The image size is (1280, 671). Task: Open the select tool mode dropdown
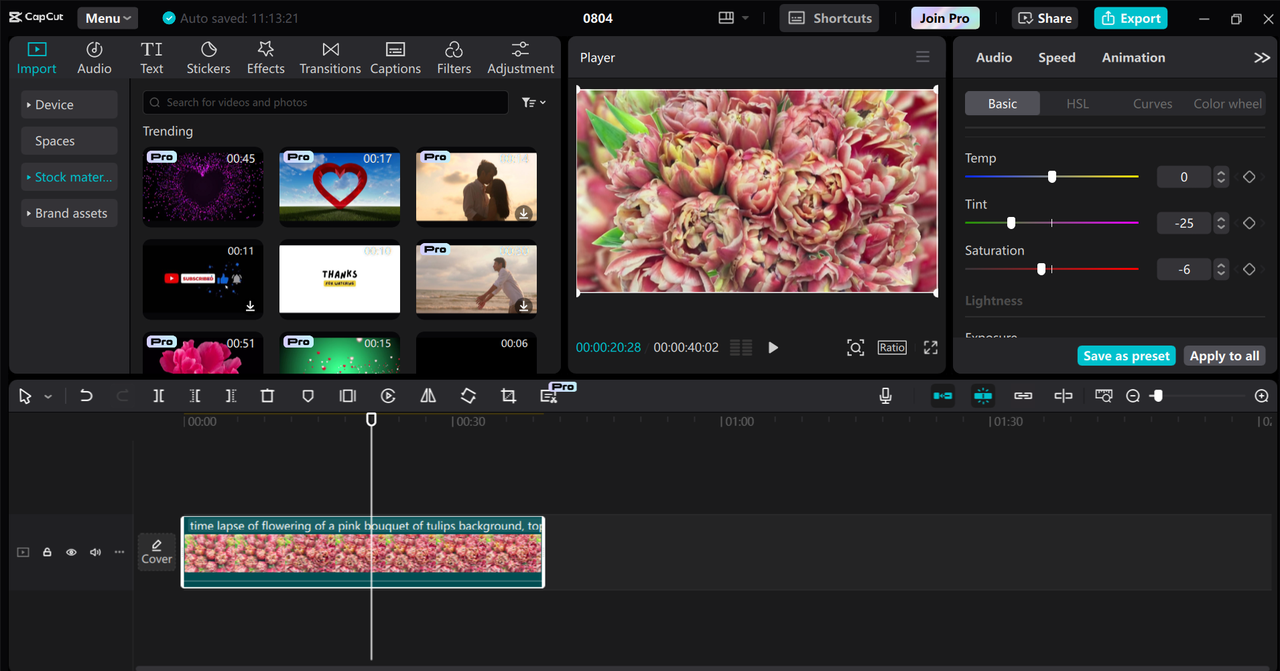click(x=48, y=397)
